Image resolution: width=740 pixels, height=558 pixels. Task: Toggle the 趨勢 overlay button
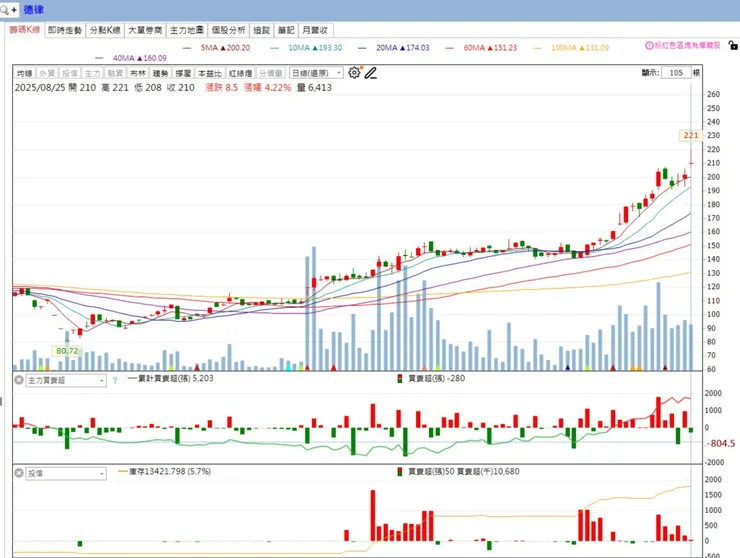[x=160, y=73]
